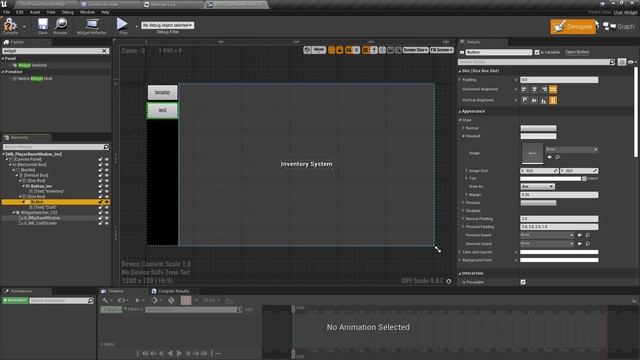Click the localization globe icon in designer toolbar
640x360 pixels.
coord(307,50)
